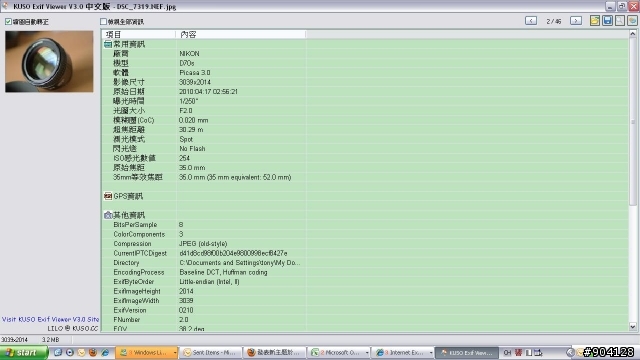Click the red IME icon in language bar
This screenshot has height=360, width=640.
point(518,353)
